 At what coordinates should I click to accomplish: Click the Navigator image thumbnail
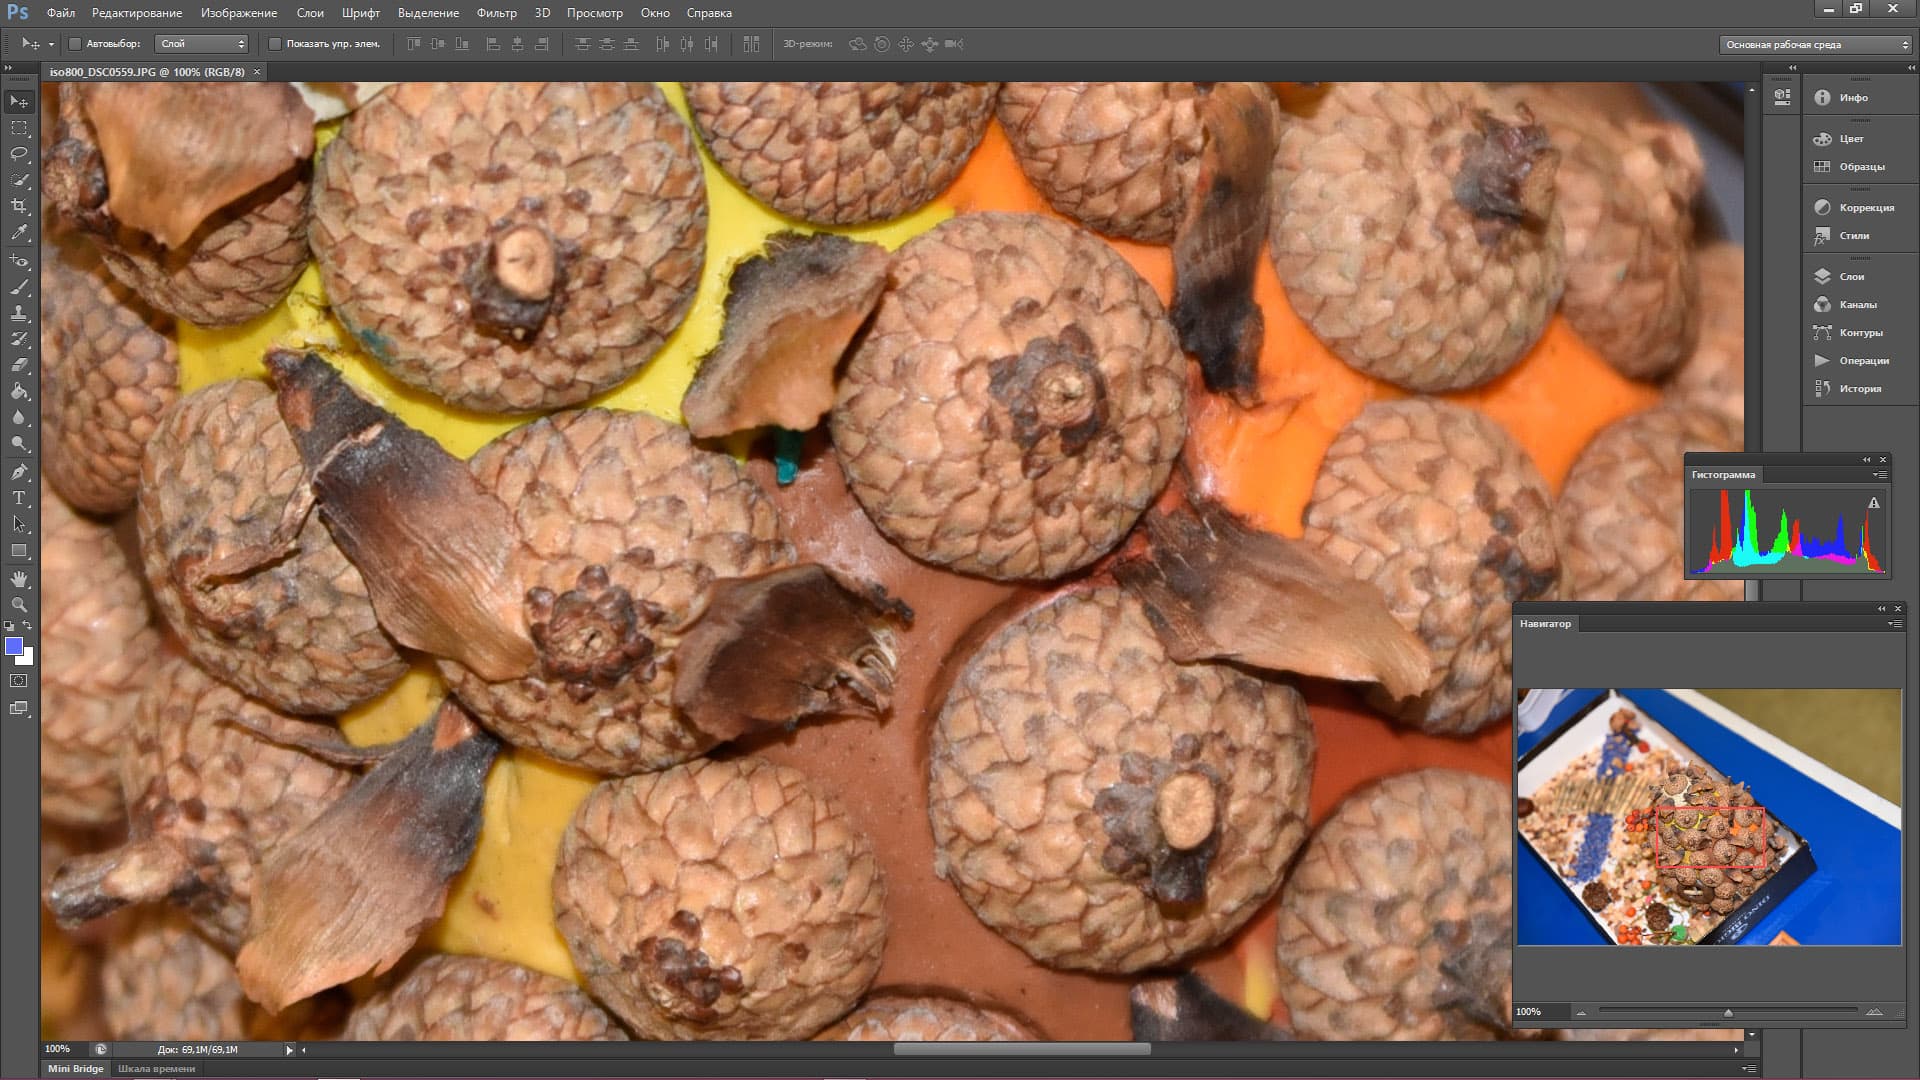coord(1709,816)
